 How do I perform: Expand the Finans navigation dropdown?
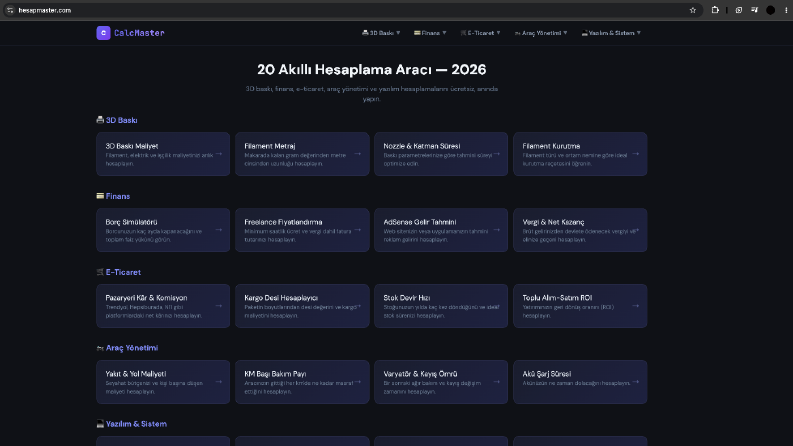(x=430, y=33)
